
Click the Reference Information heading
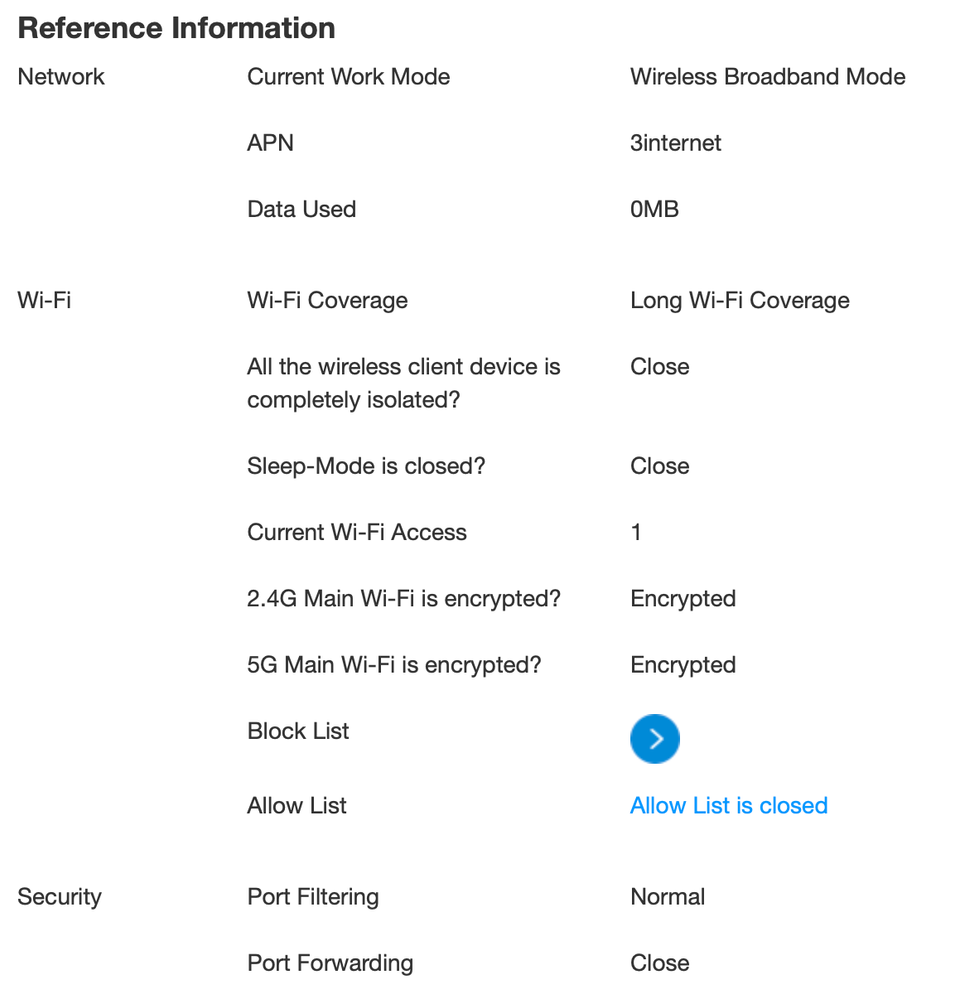pos(176,28)
